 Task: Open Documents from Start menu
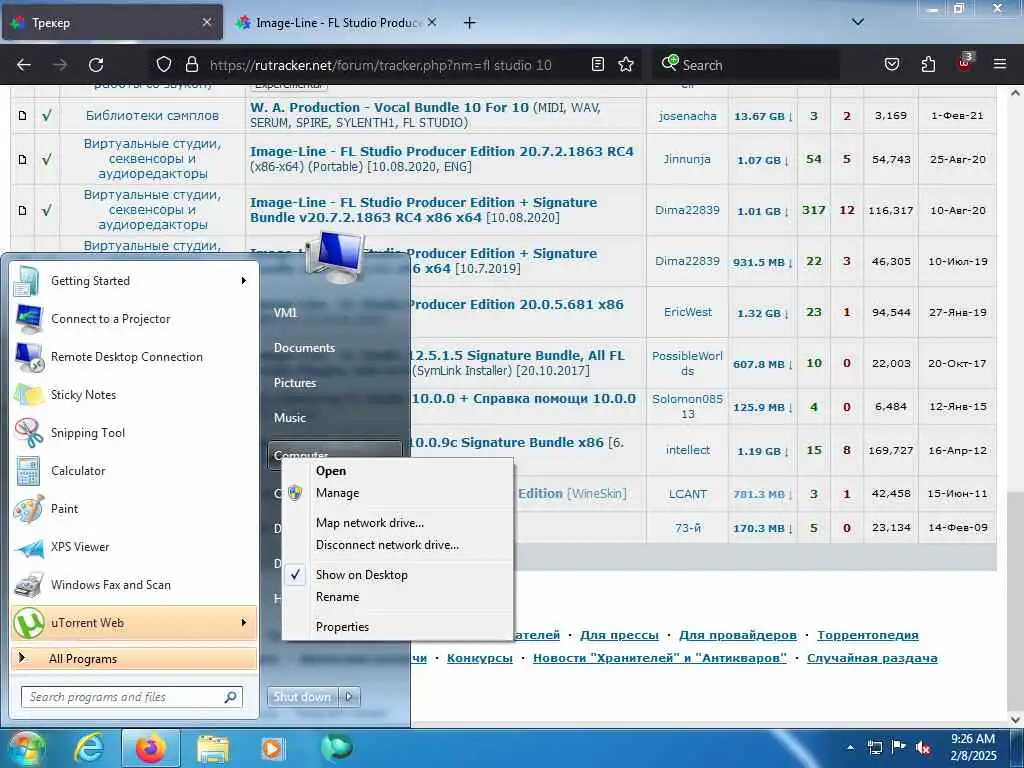click(304, 348)
